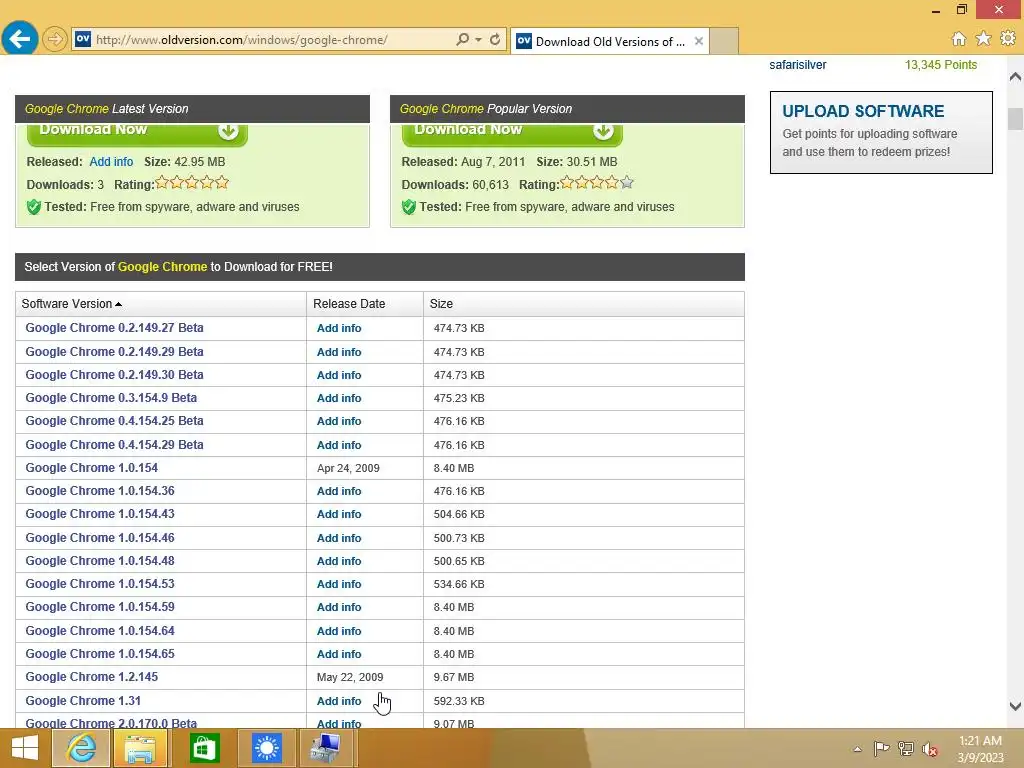
Task: Click the page scrollbar up arrow
Action: (1016, 77)
